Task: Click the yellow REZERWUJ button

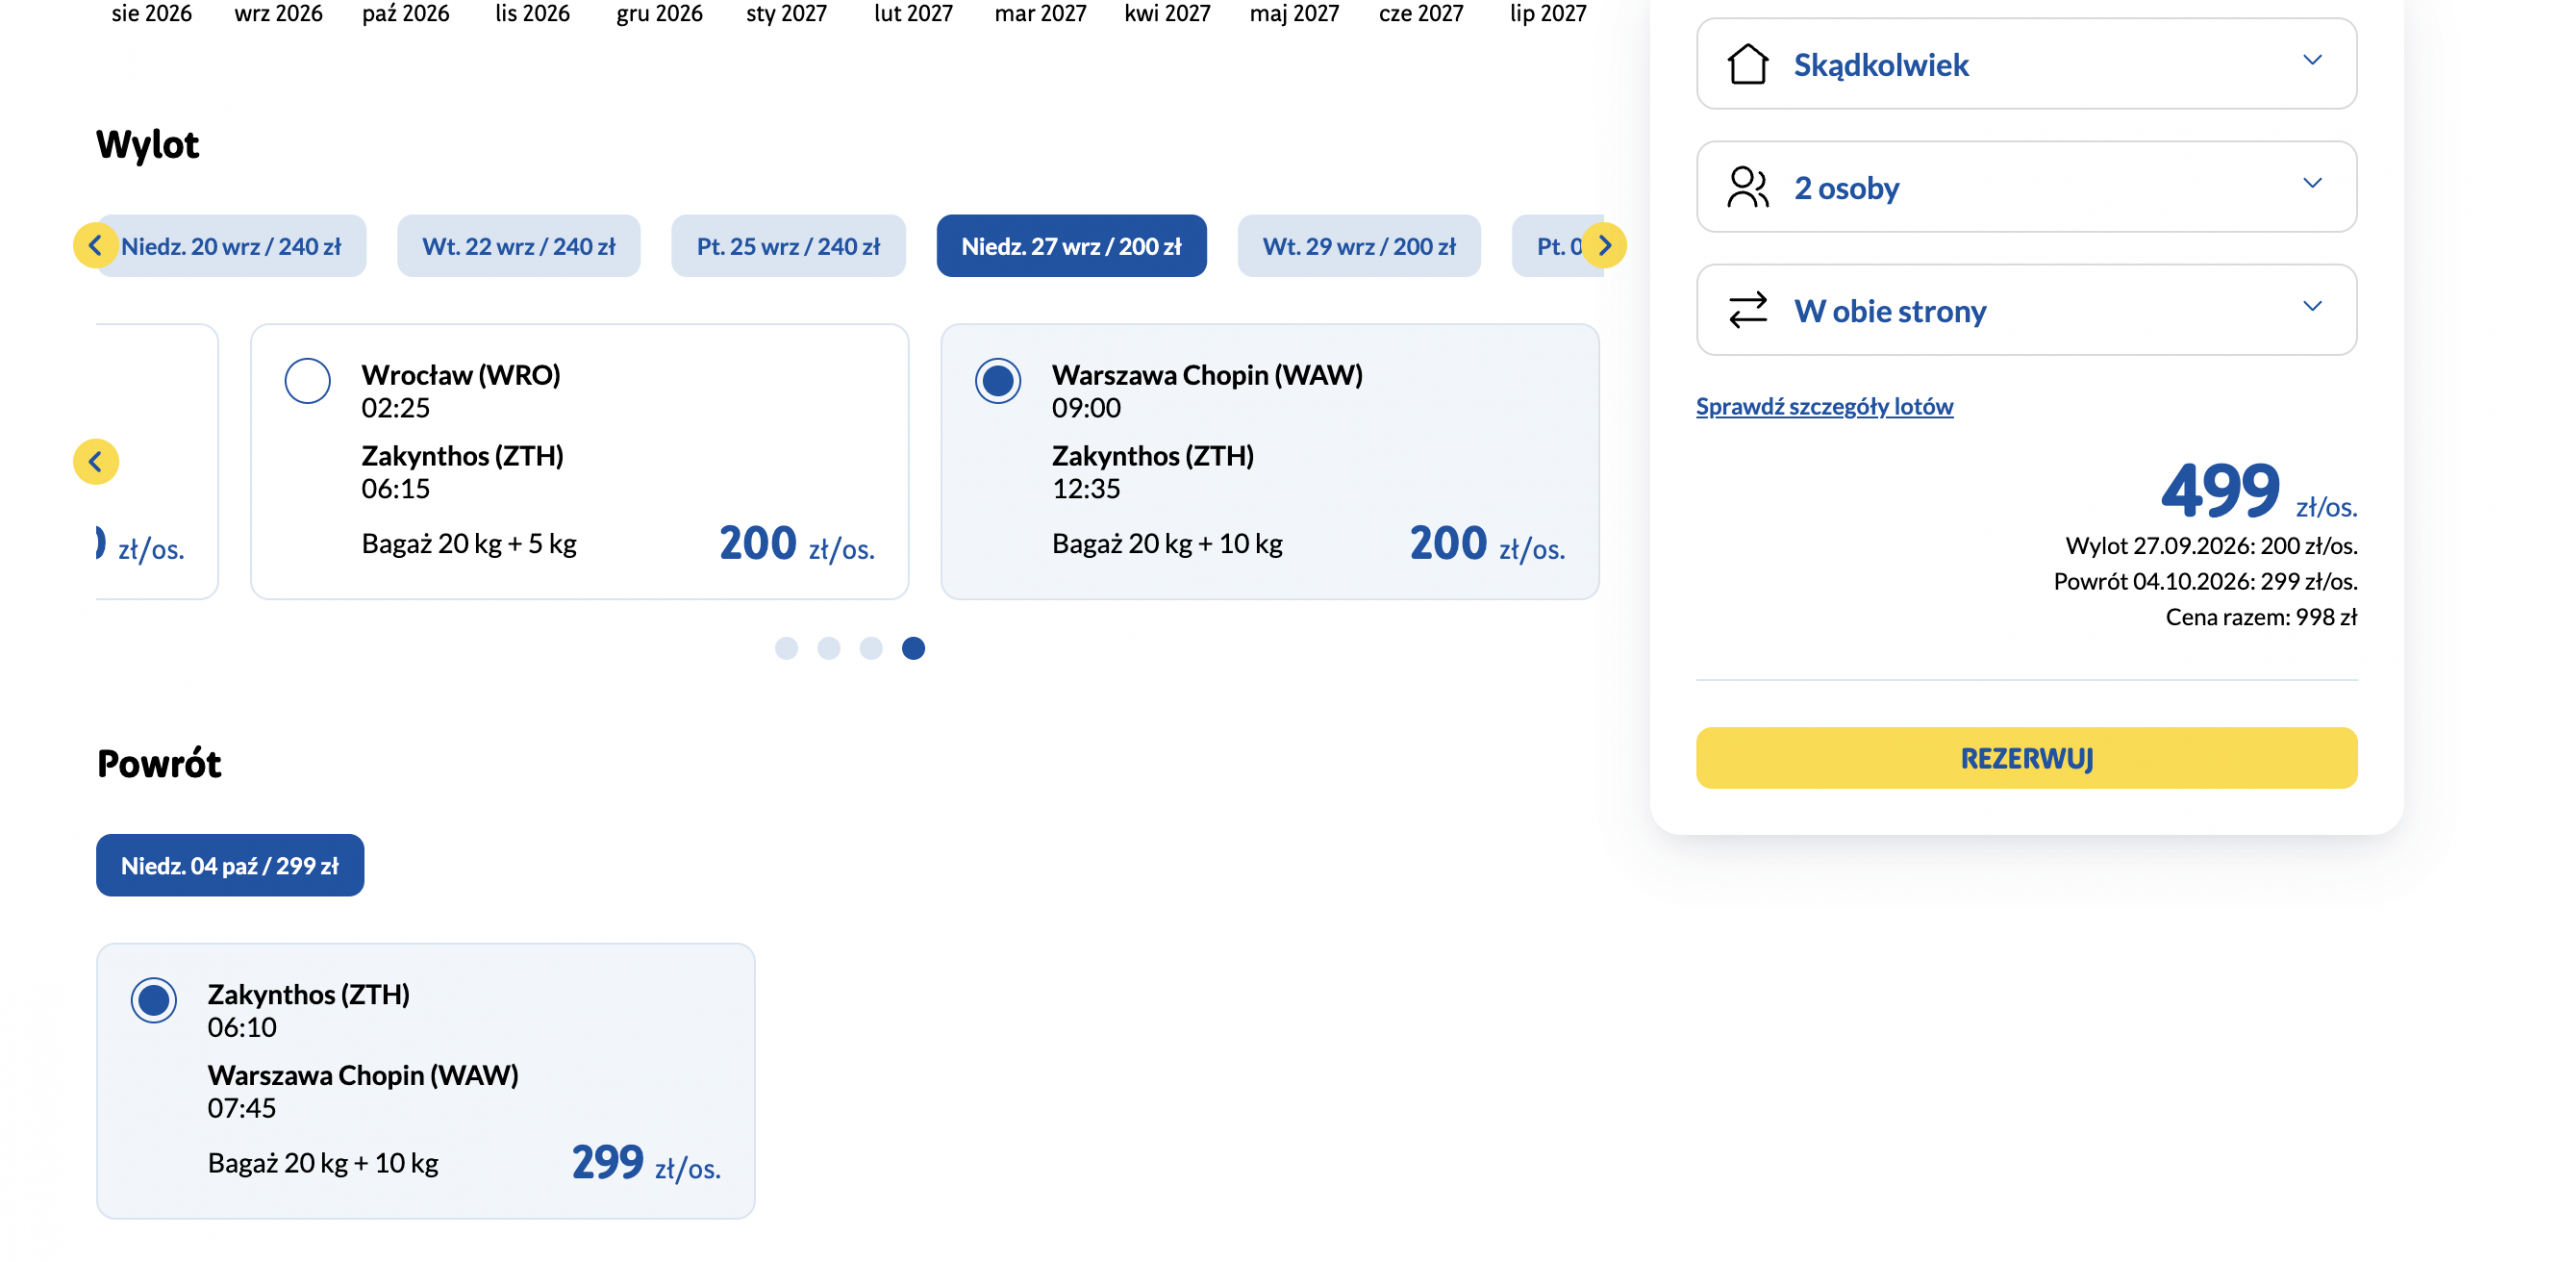Action: [x=2025, y=758]
